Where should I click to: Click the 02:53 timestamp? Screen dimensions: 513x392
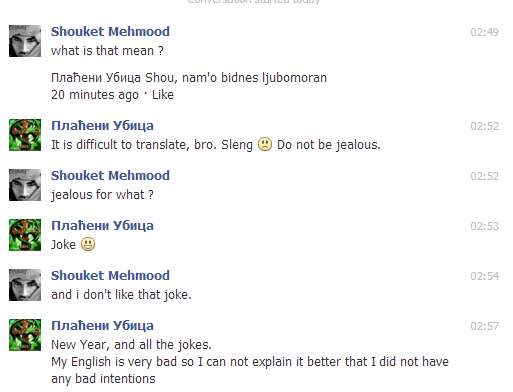(x=484, y=226)
